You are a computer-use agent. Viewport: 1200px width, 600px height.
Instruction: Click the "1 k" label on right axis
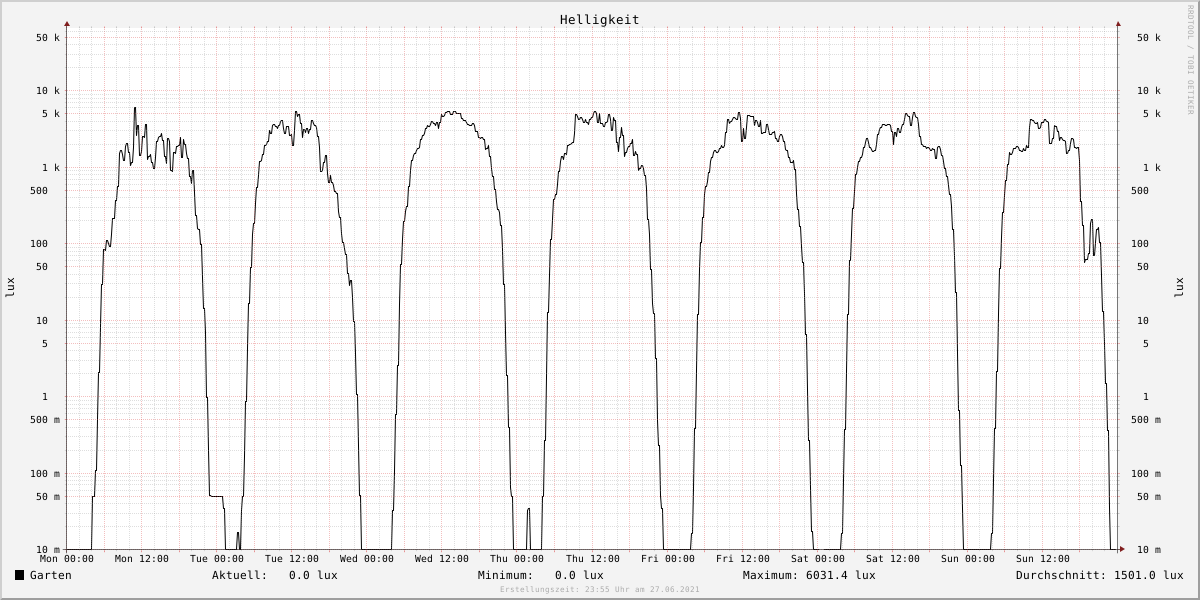tap(1152, 168)
